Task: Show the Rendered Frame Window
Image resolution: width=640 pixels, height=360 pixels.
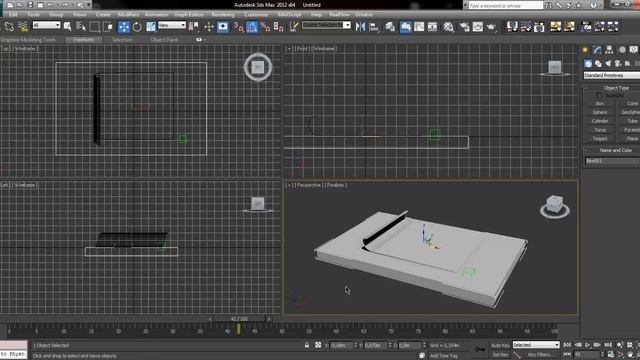Action: coord(478,27)
